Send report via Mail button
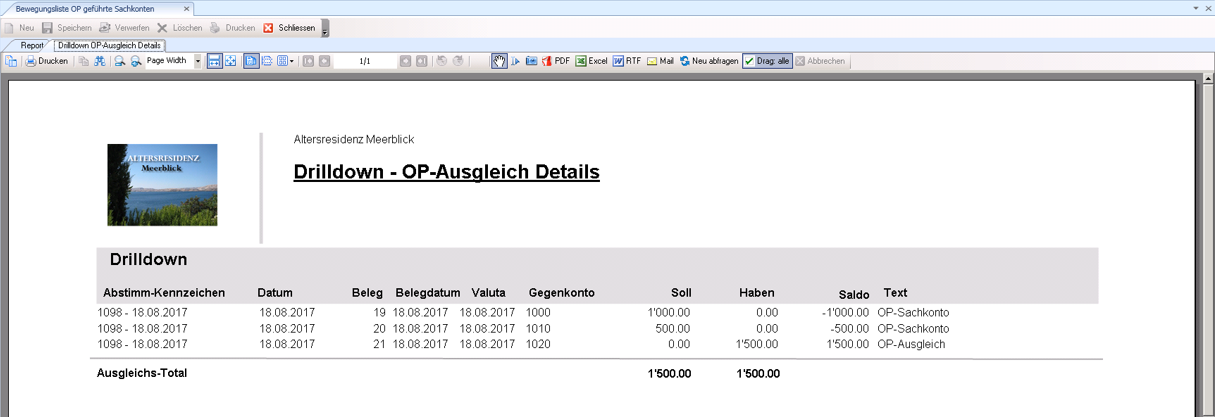Screen dimensions: 1217x417 tap(660, 61)
